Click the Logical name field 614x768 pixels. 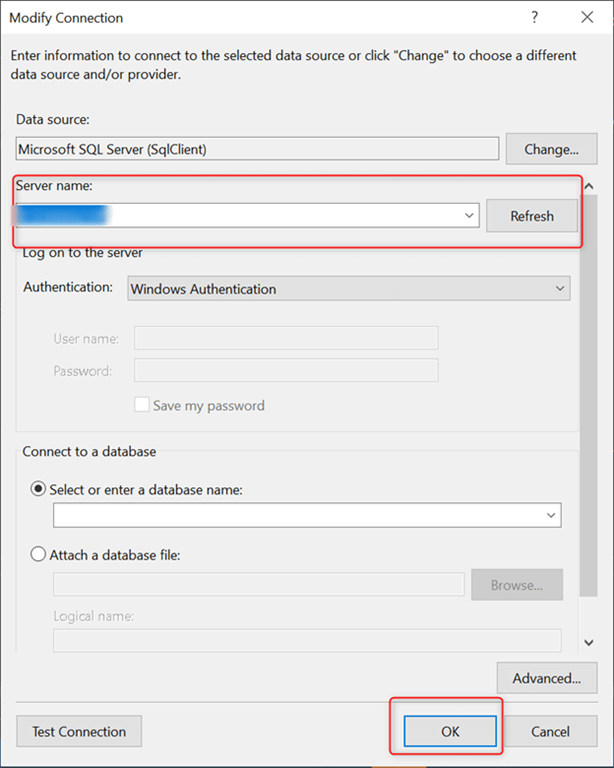click(306, 640)
